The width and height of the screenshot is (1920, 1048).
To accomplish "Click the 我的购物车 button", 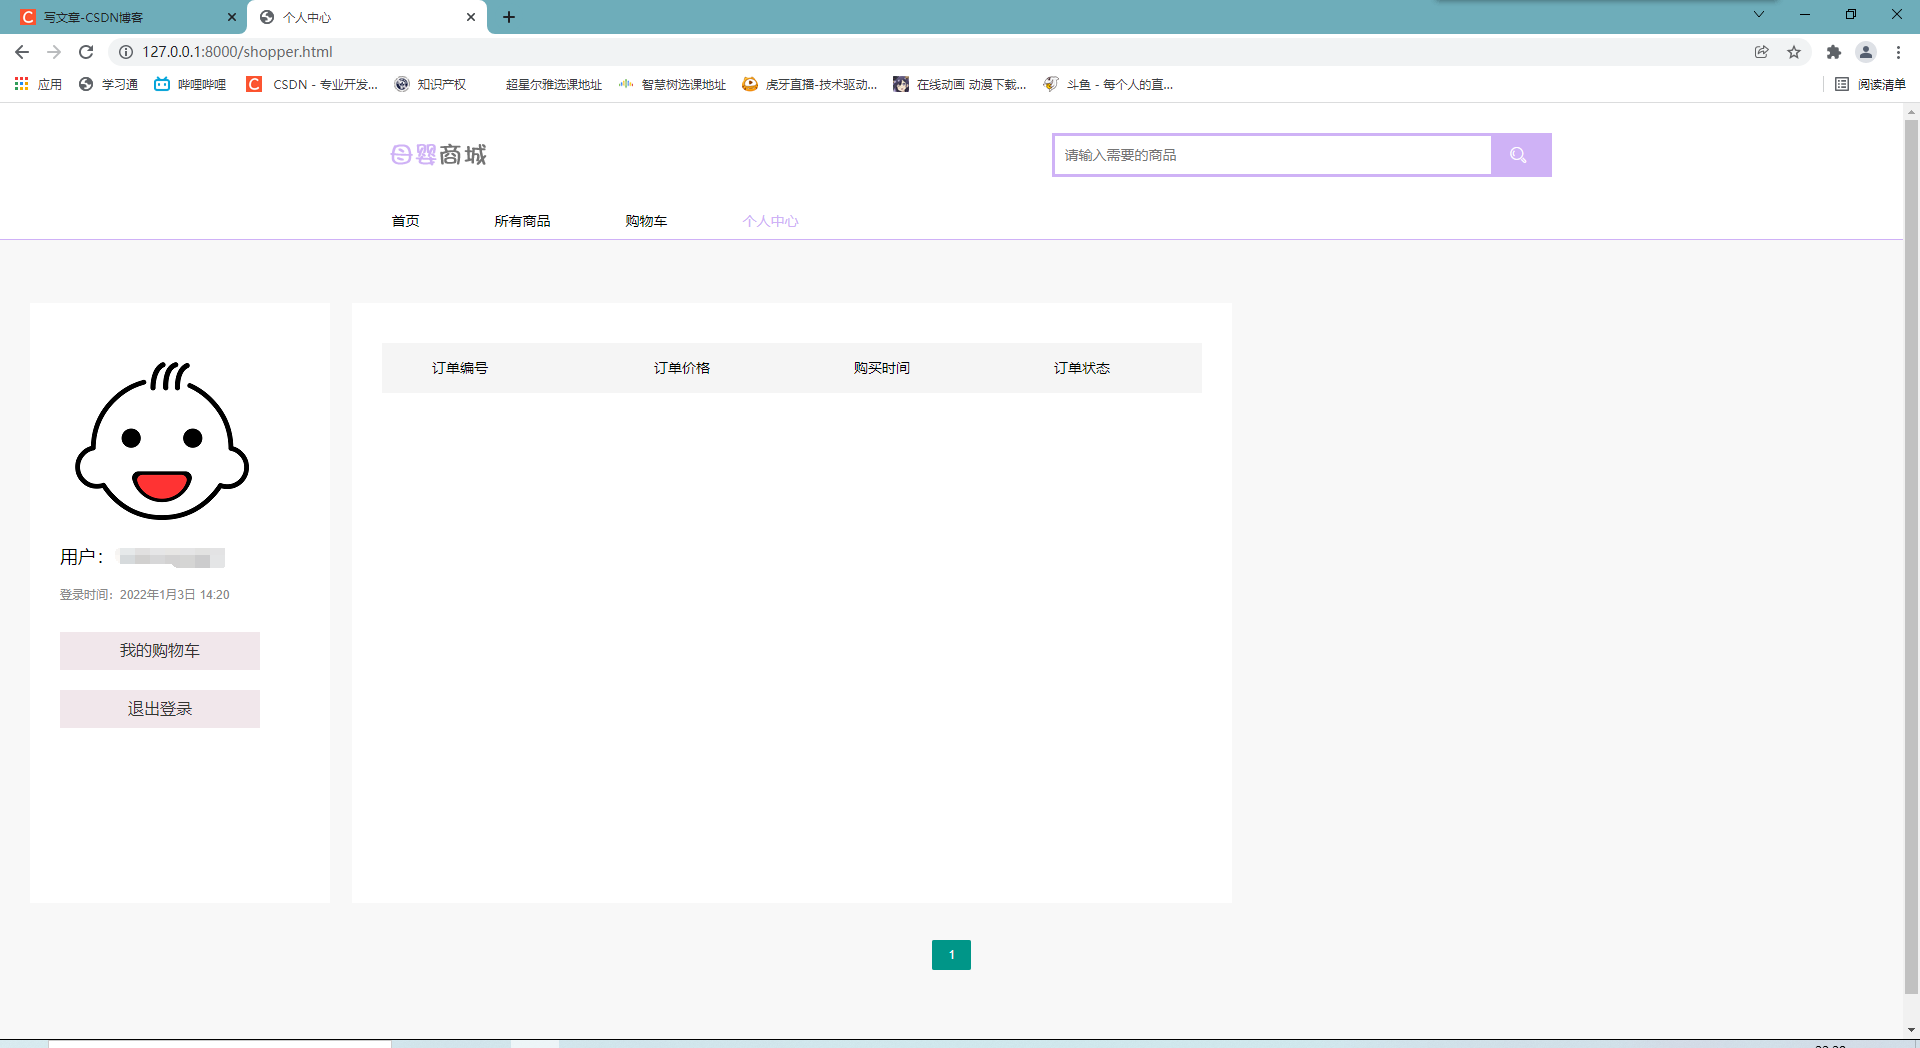I will tap(159, 650).
